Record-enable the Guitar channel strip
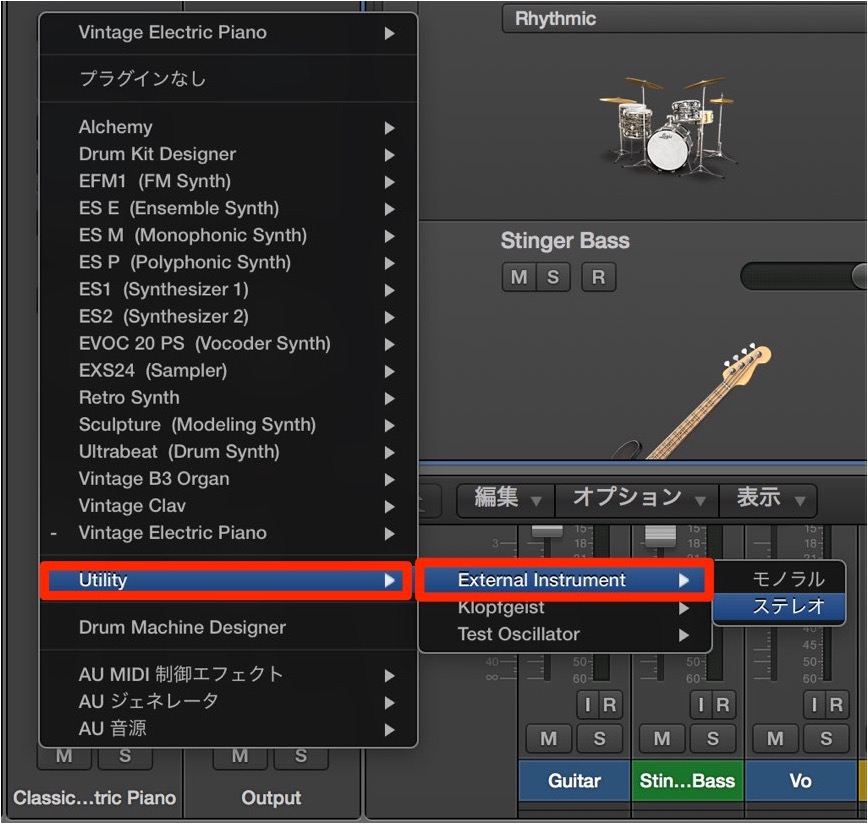The height and width of the screenshot is (824, 868). click(x=610, y=704)
